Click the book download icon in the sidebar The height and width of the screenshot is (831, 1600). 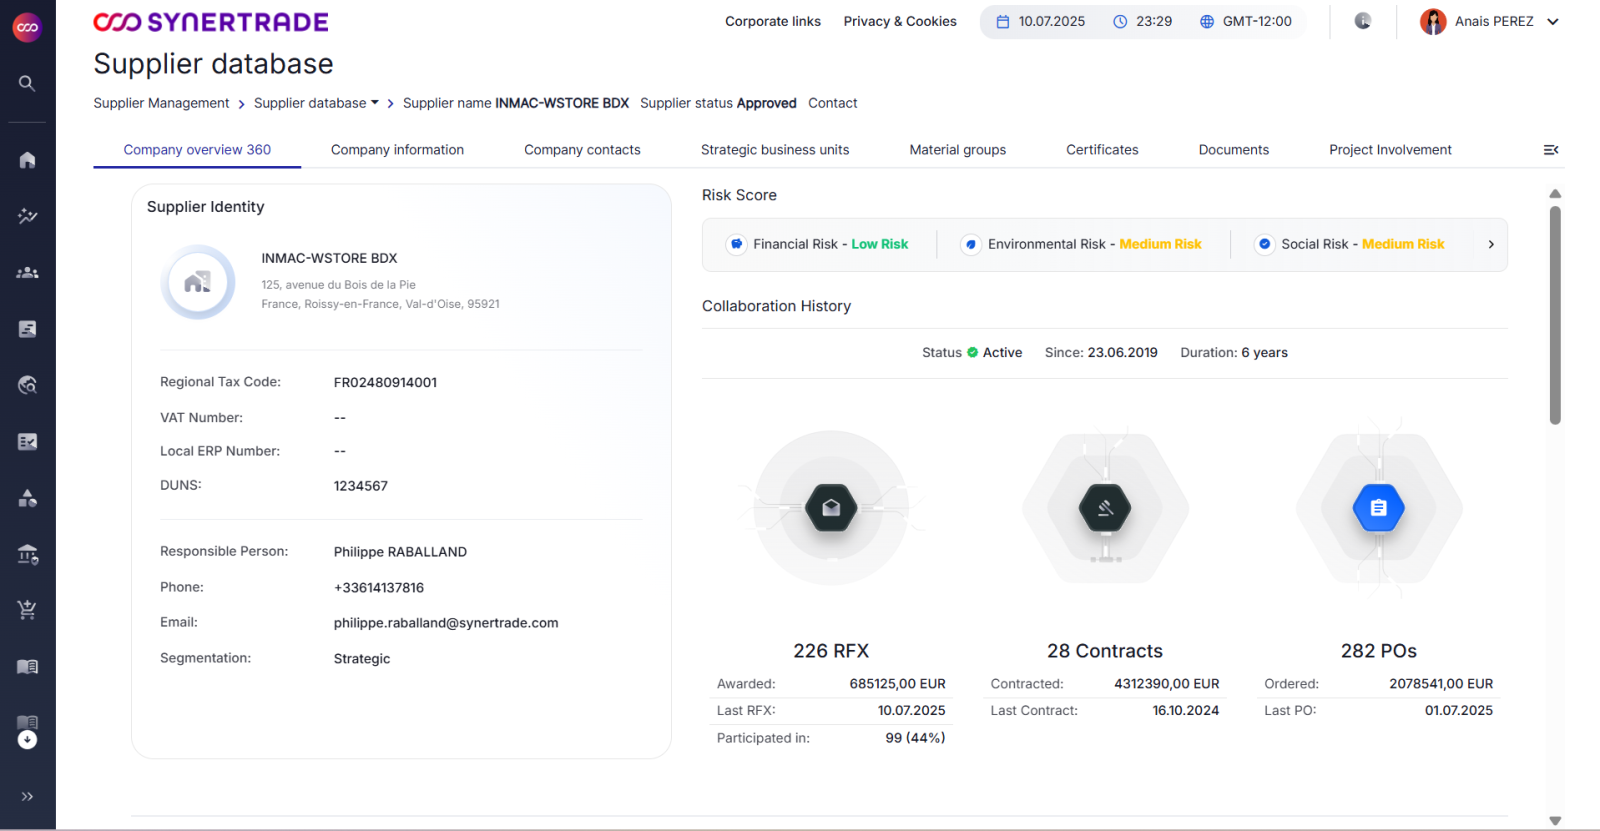point(27,732)
